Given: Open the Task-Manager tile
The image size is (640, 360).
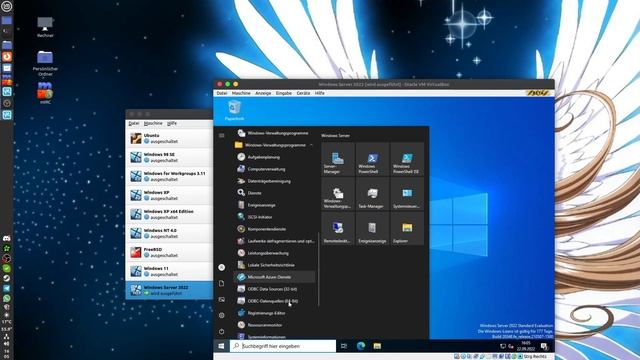Looking at the screenshot, I should pos(372,194).
